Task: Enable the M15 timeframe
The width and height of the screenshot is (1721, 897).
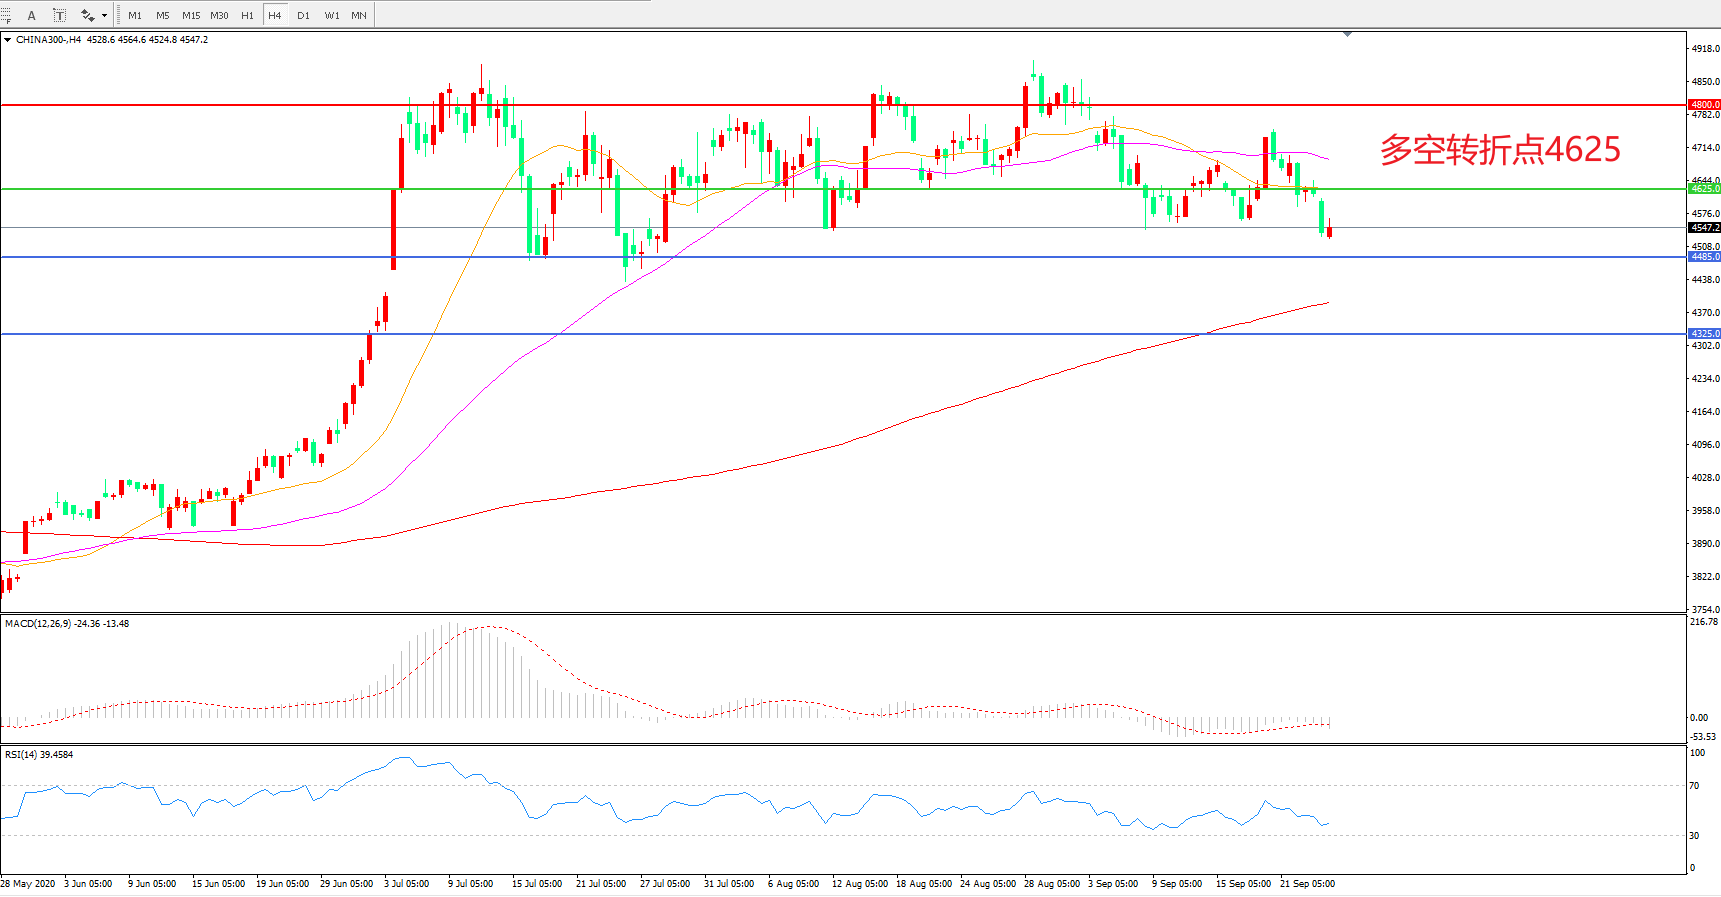Action: coord(191,15)
